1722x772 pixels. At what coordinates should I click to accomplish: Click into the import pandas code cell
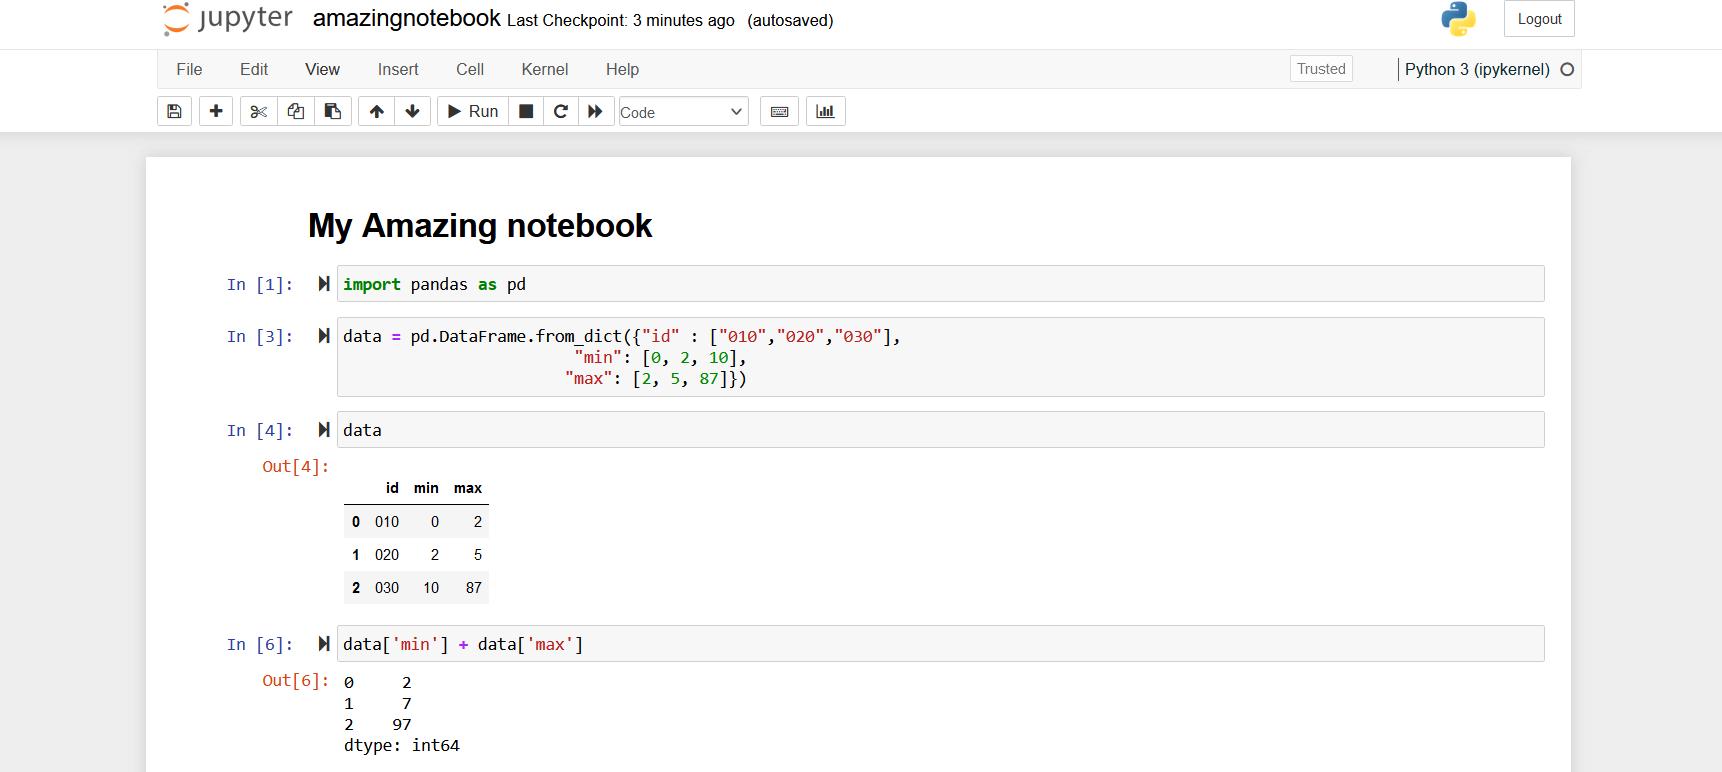940,284
